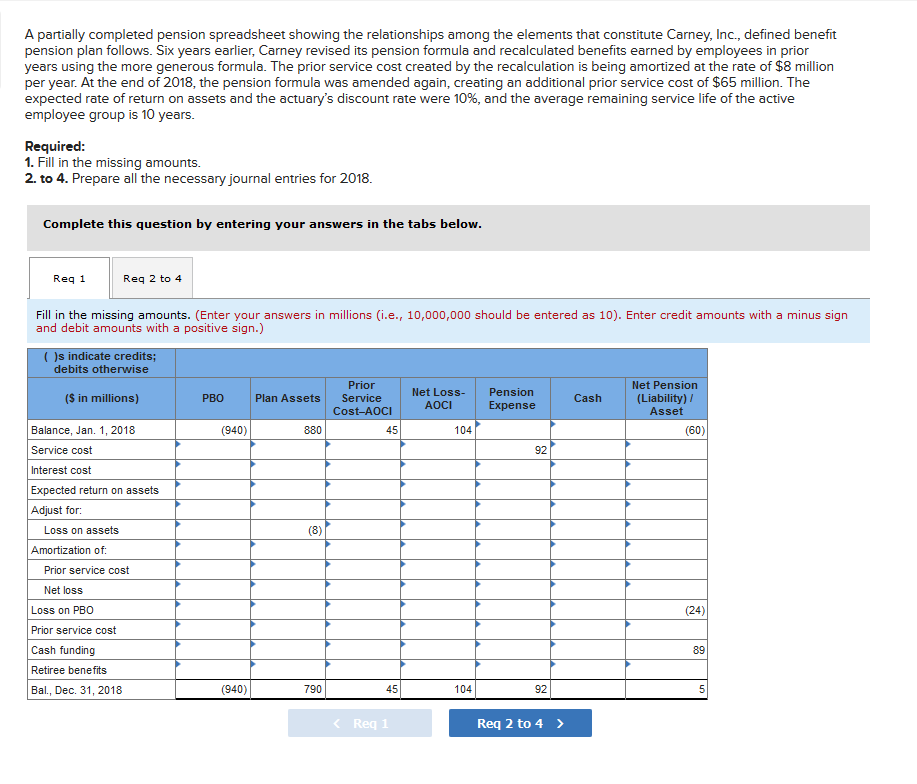Click the Amortization of: row label
Screen dimensions: 917x784
[69, 550]
